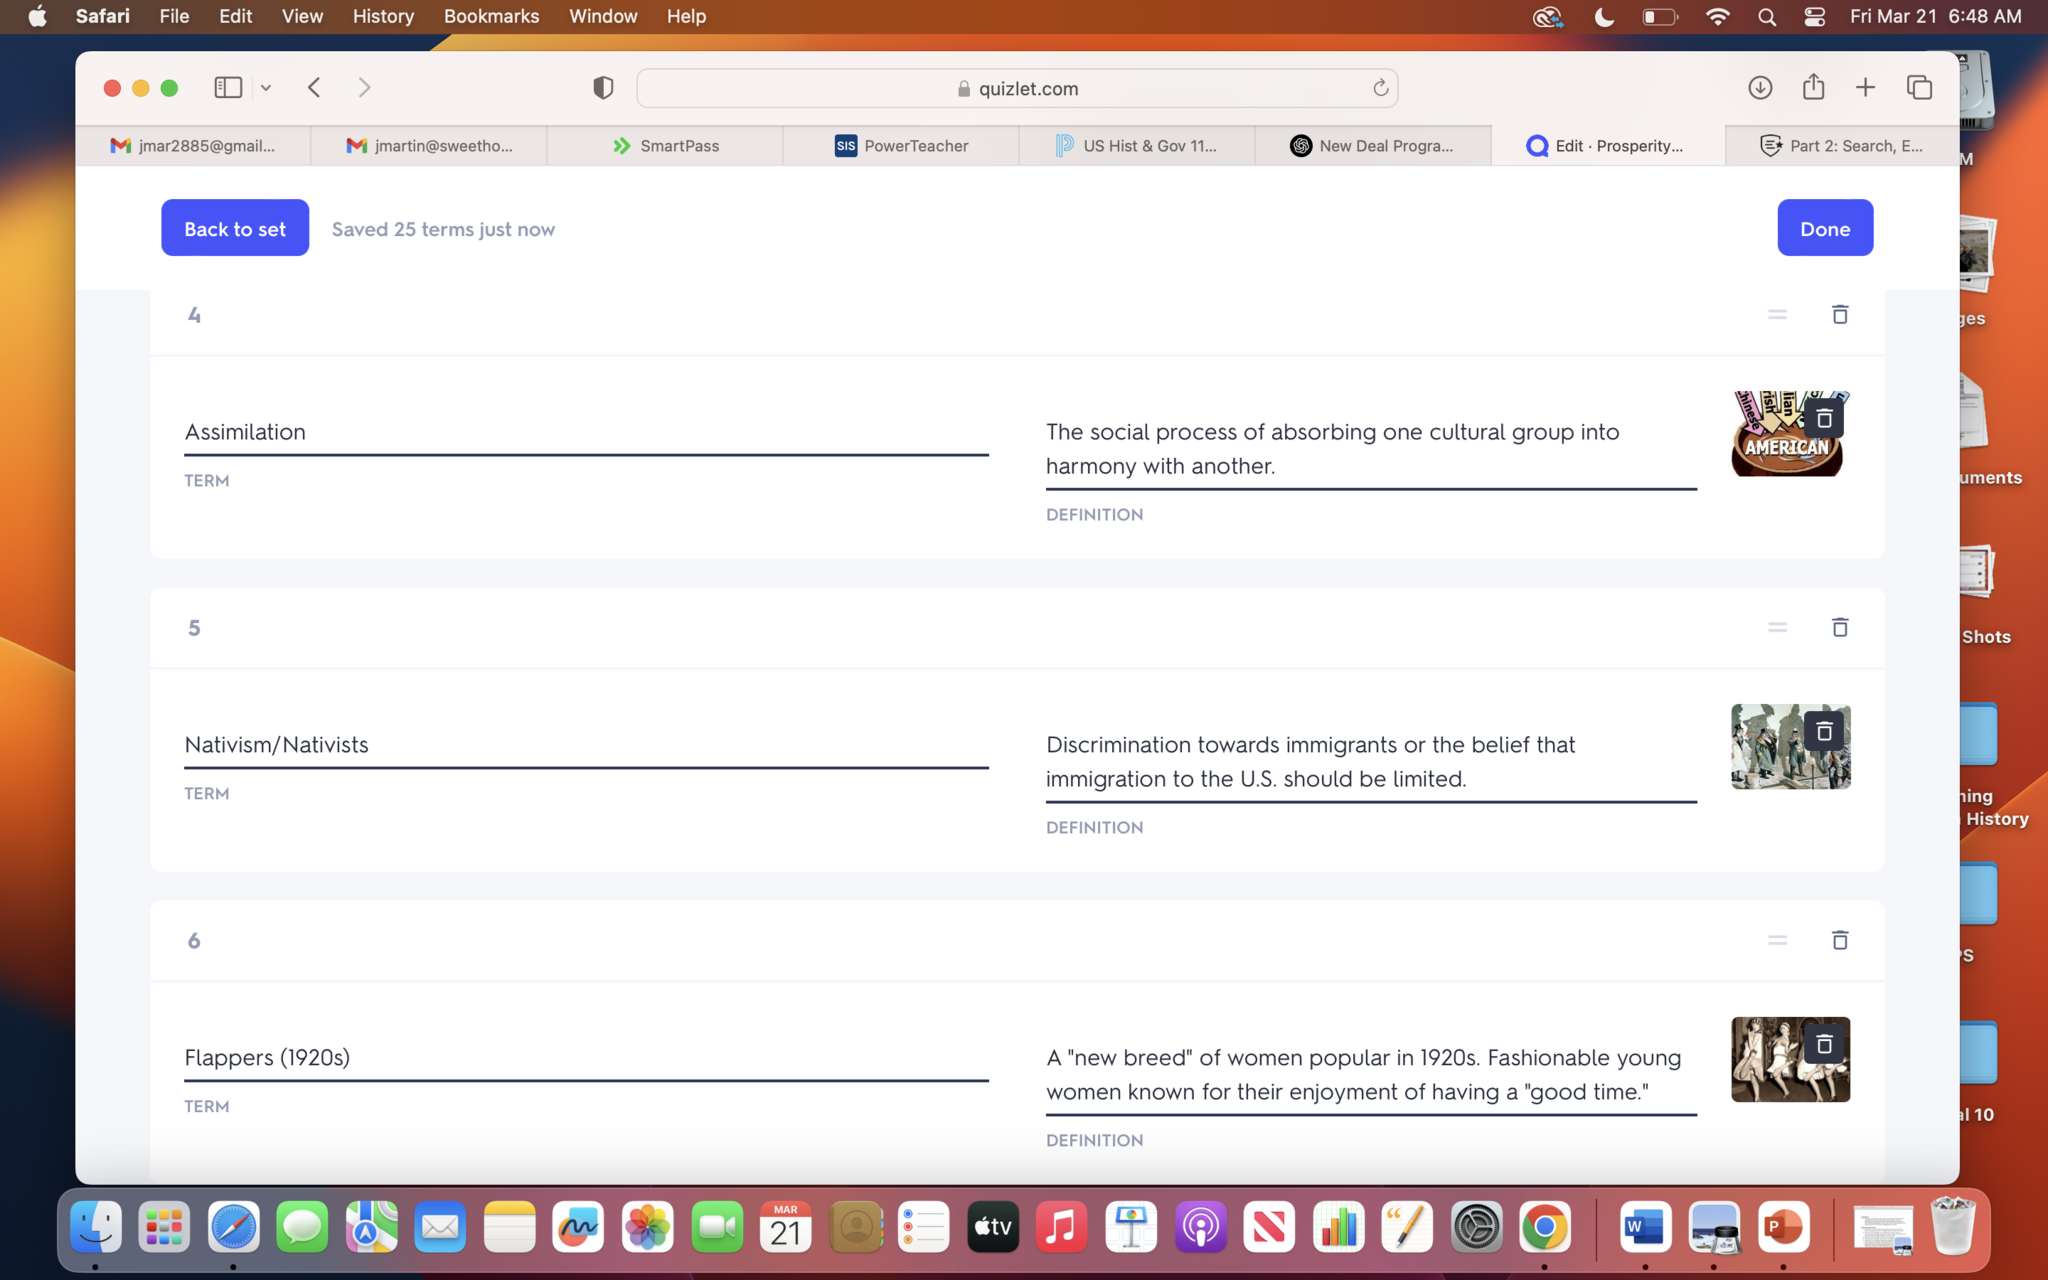Delete card 6 with its trash icon
Screen dimensions: 2048x1280
pyautogui.click(x=1839, y=940)
